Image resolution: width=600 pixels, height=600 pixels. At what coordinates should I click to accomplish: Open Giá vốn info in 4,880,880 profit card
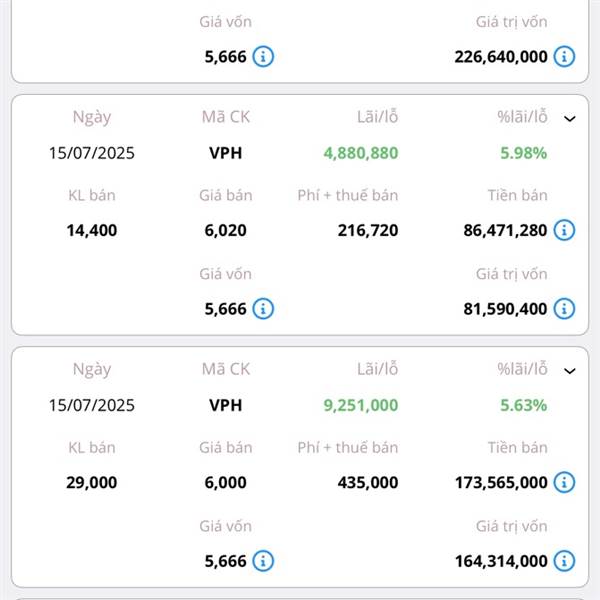coord(262,309)
